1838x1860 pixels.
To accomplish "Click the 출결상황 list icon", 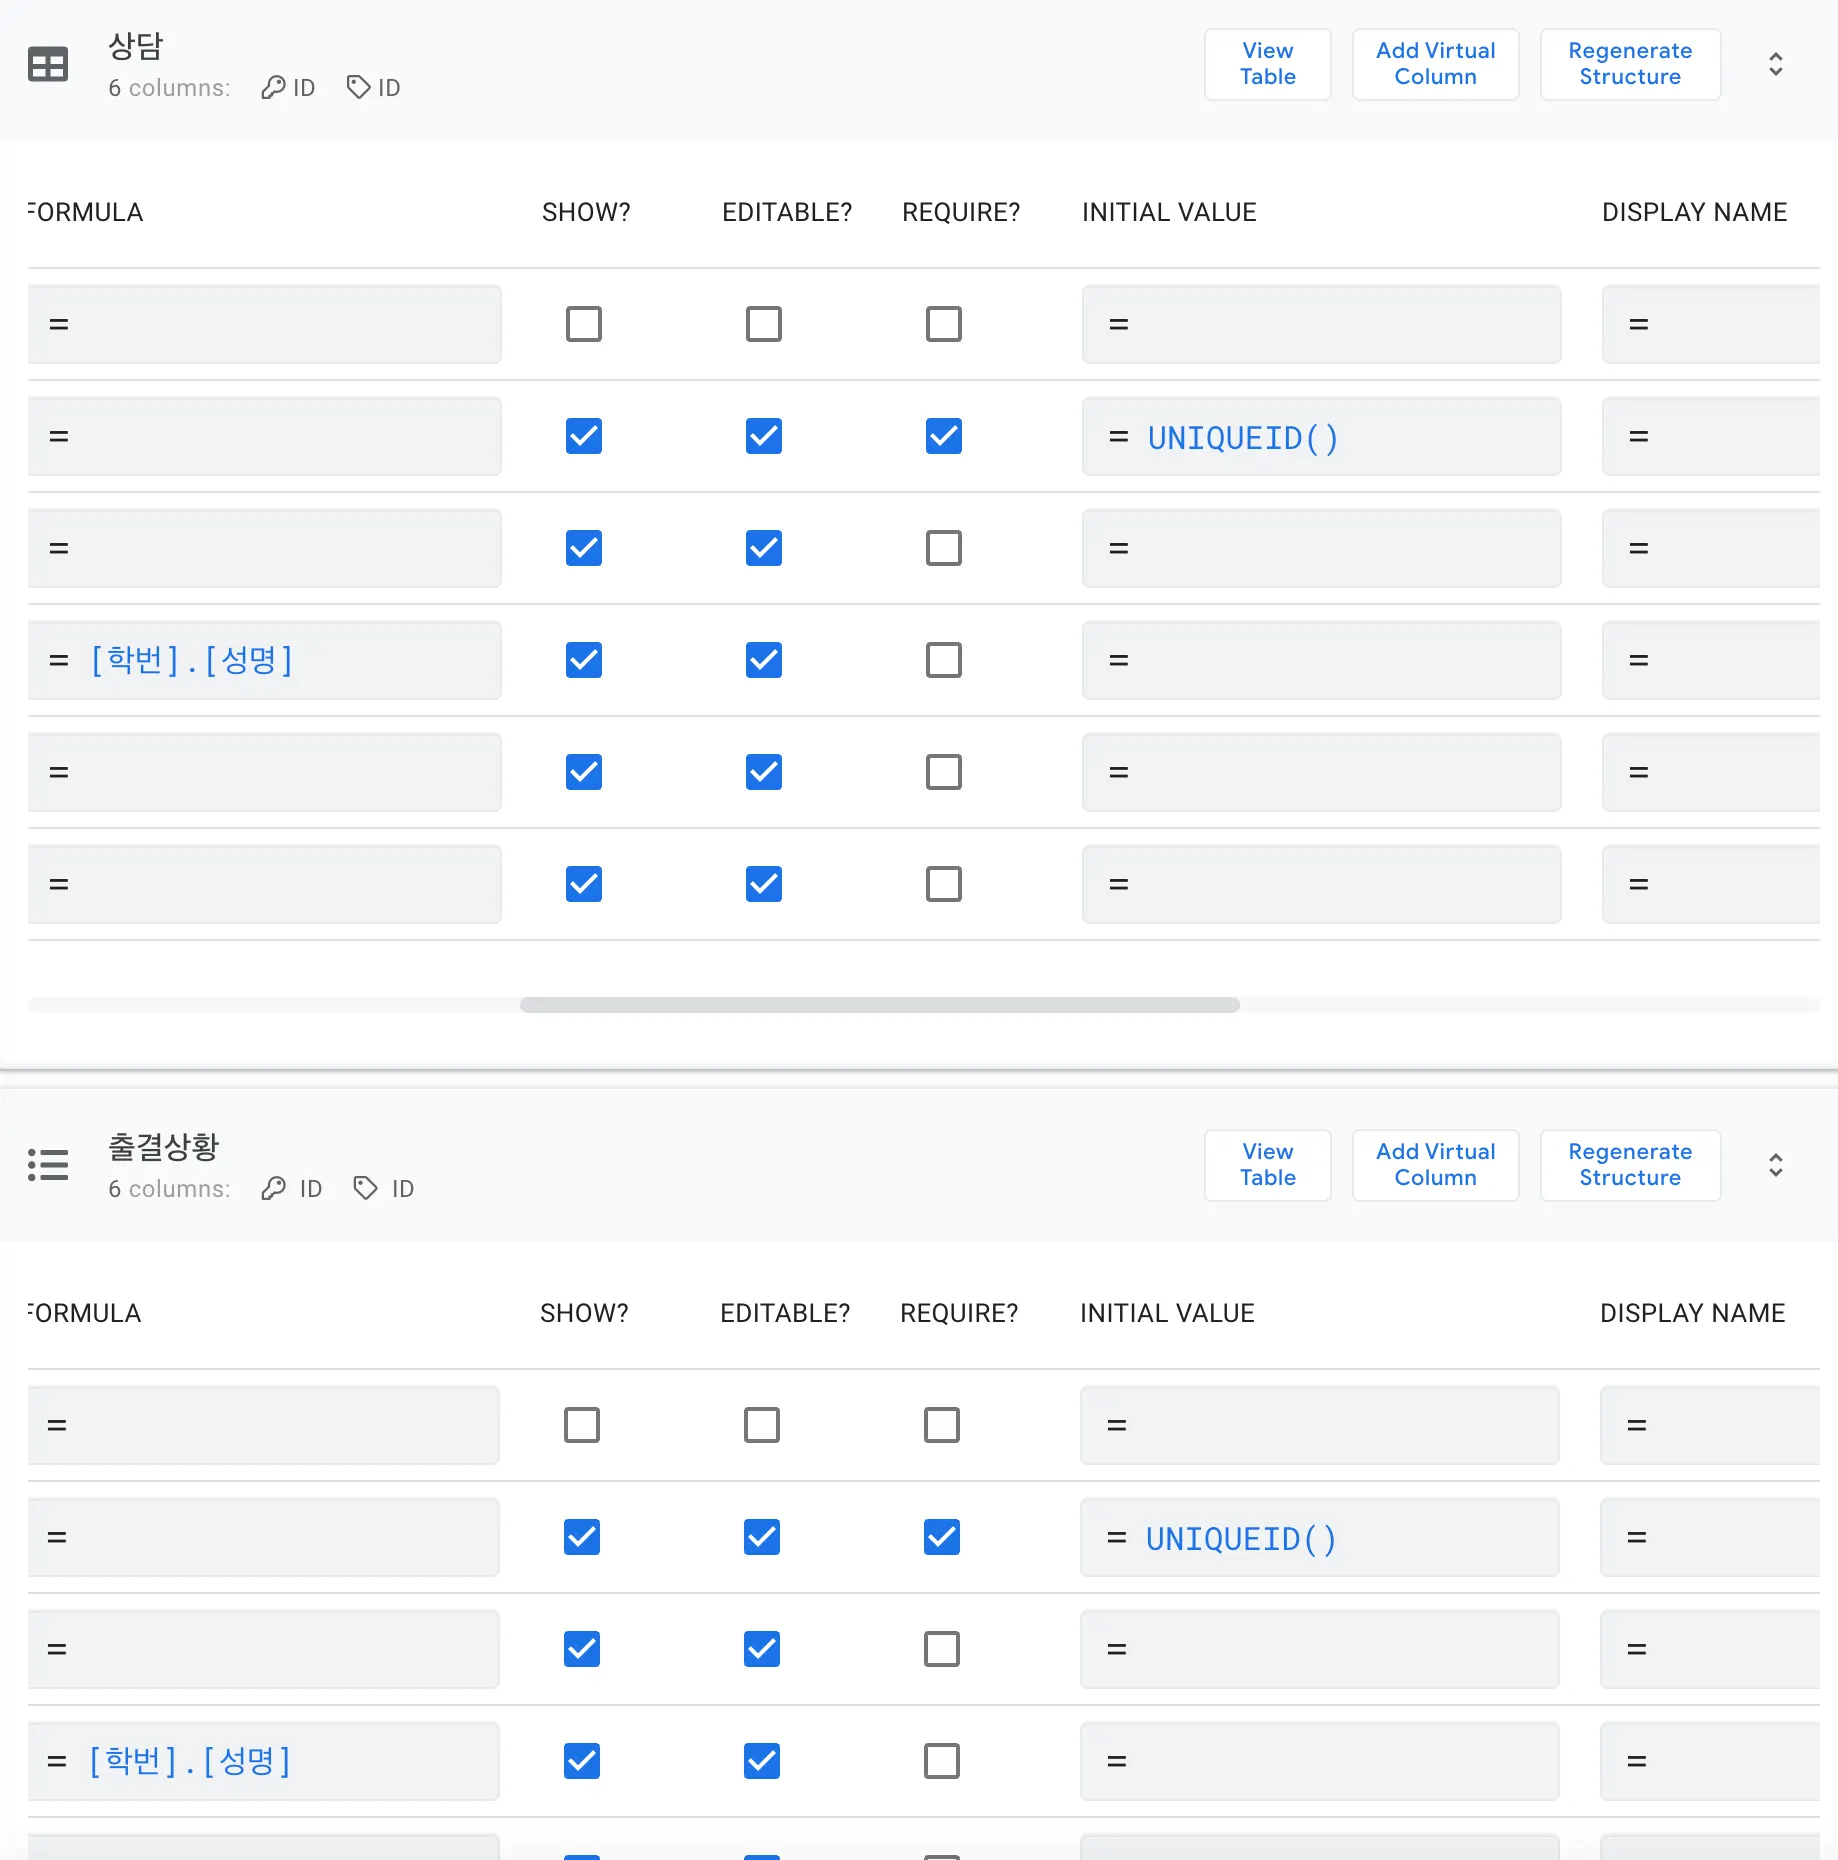I will coord(47,1165).
